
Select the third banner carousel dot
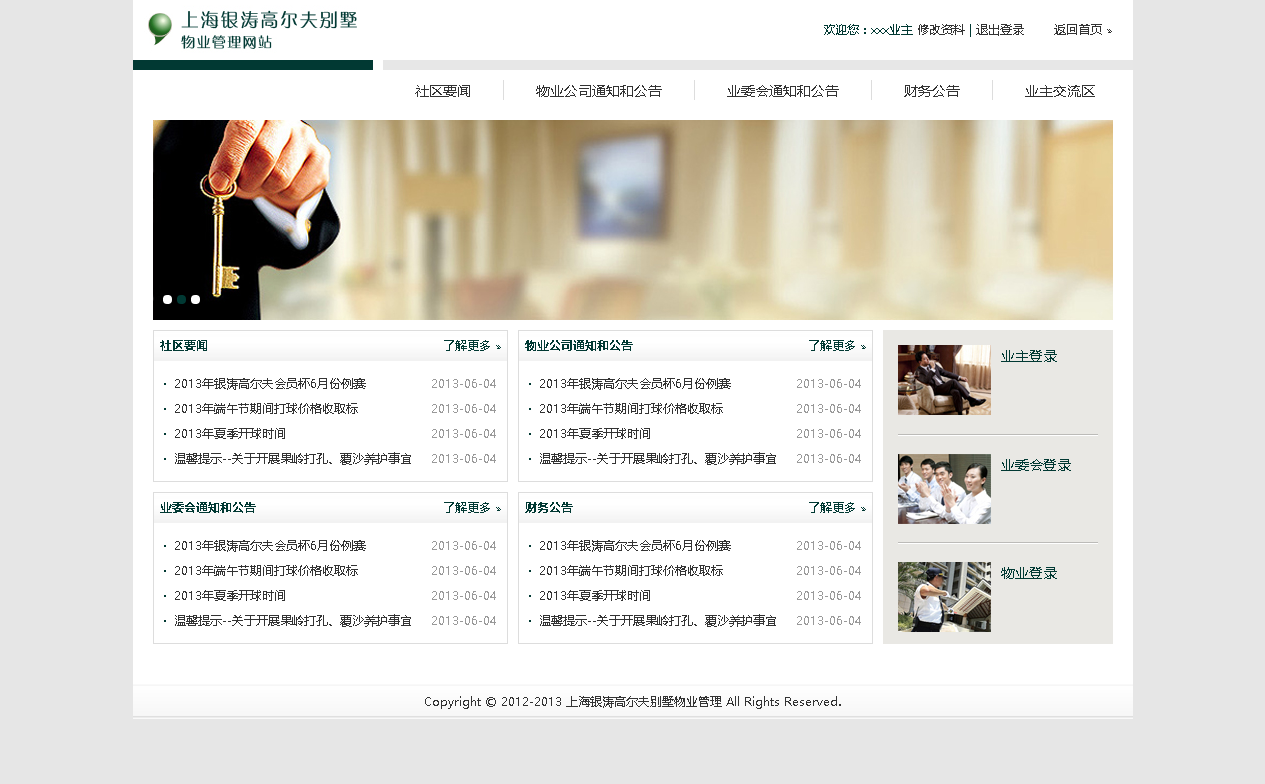pyautogui.click(x=195, y=299)
